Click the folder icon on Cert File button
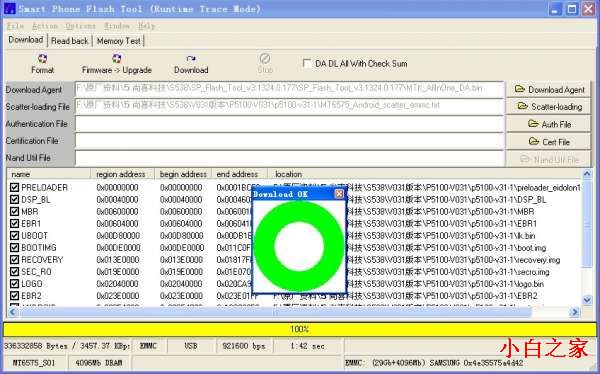 pos(534,141)
